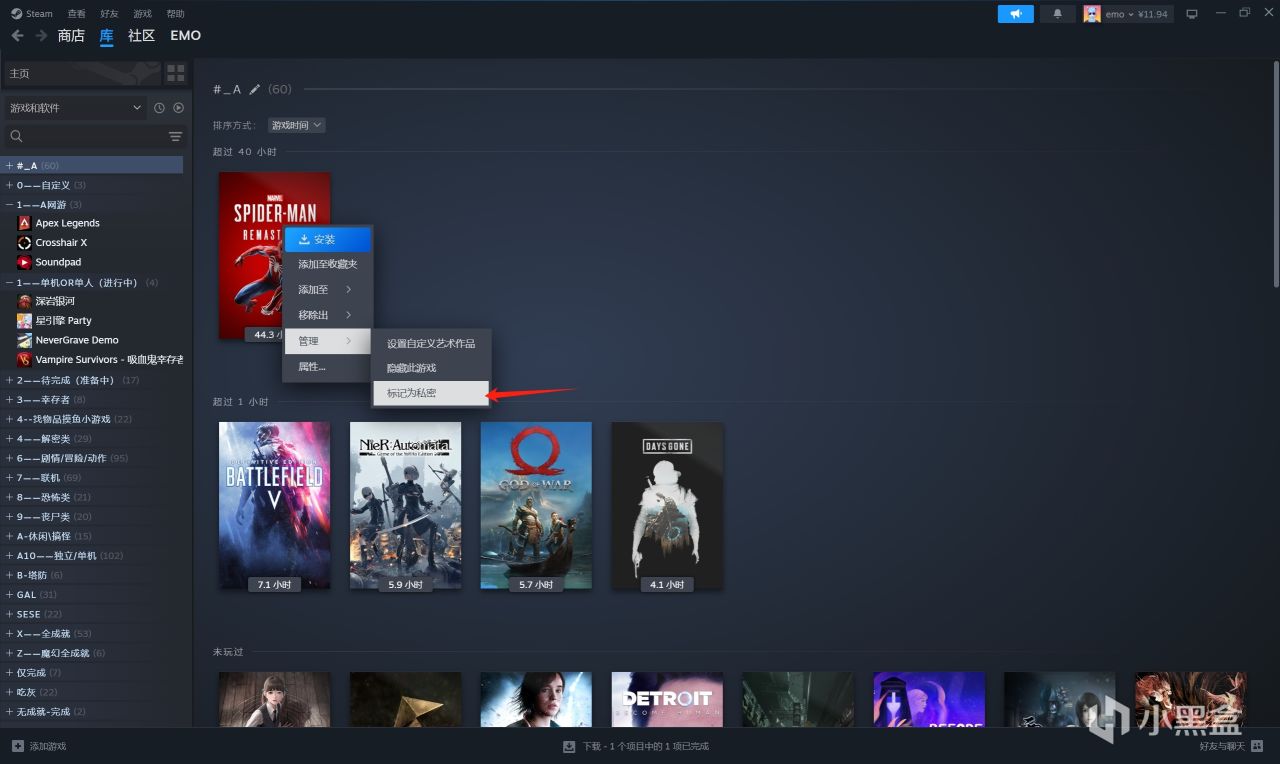The image size is (1280, 764).
Task: Click the plus icon beside 添加游戏
Action: (x=17, y=746)
